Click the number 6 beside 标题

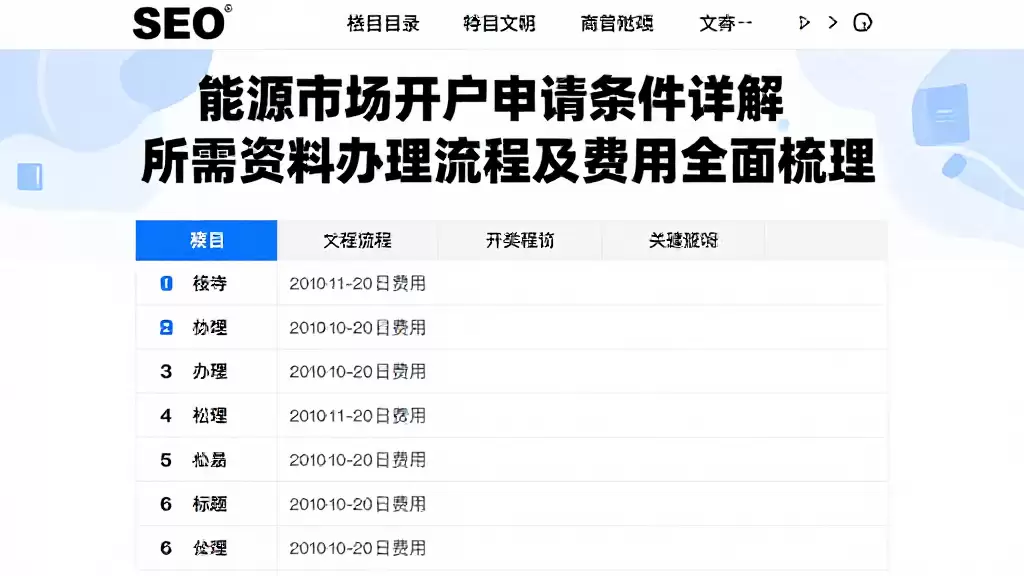click(x=166, y=504)
